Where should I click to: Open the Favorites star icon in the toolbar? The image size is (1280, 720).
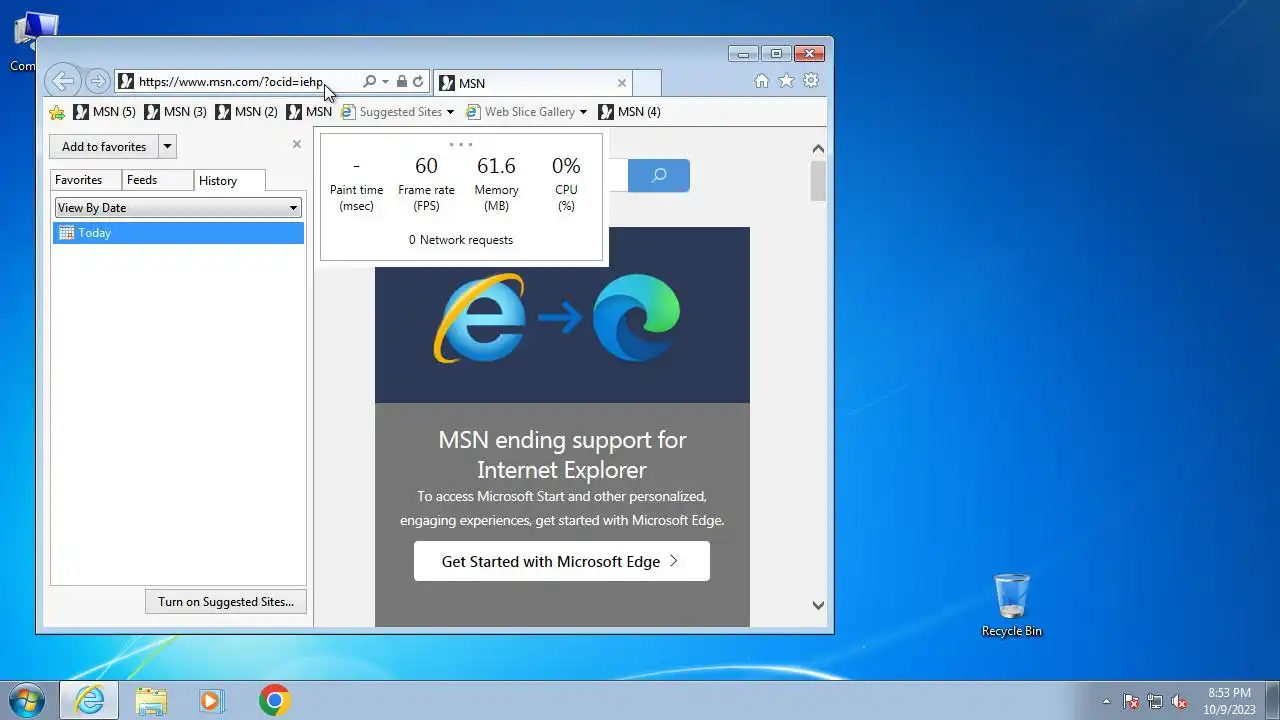point(787,81)
